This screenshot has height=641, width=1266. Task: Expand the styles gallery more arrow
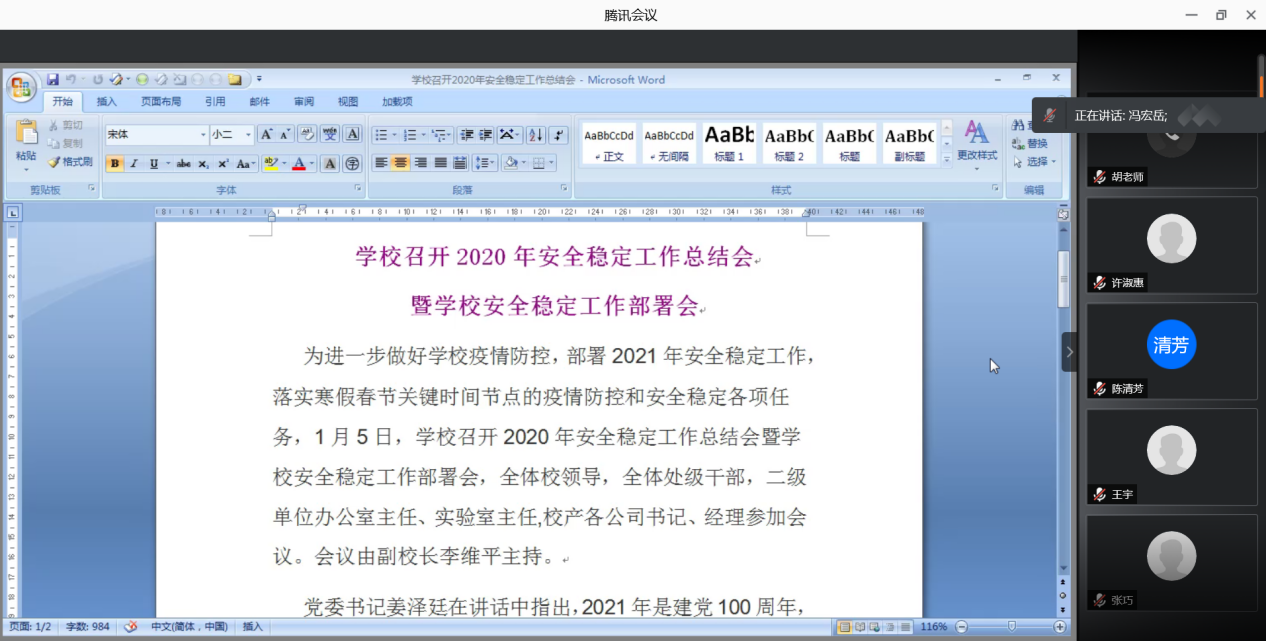947,159
